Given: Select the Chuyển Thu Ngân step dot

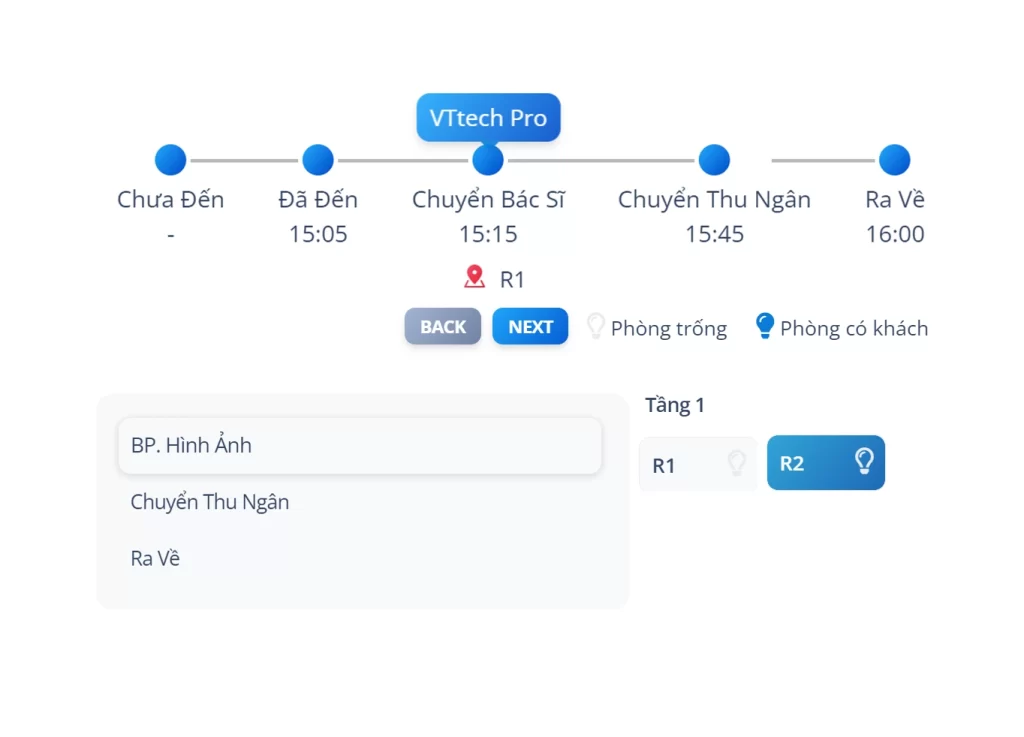Looking at the screenshot, I should 714,160.
